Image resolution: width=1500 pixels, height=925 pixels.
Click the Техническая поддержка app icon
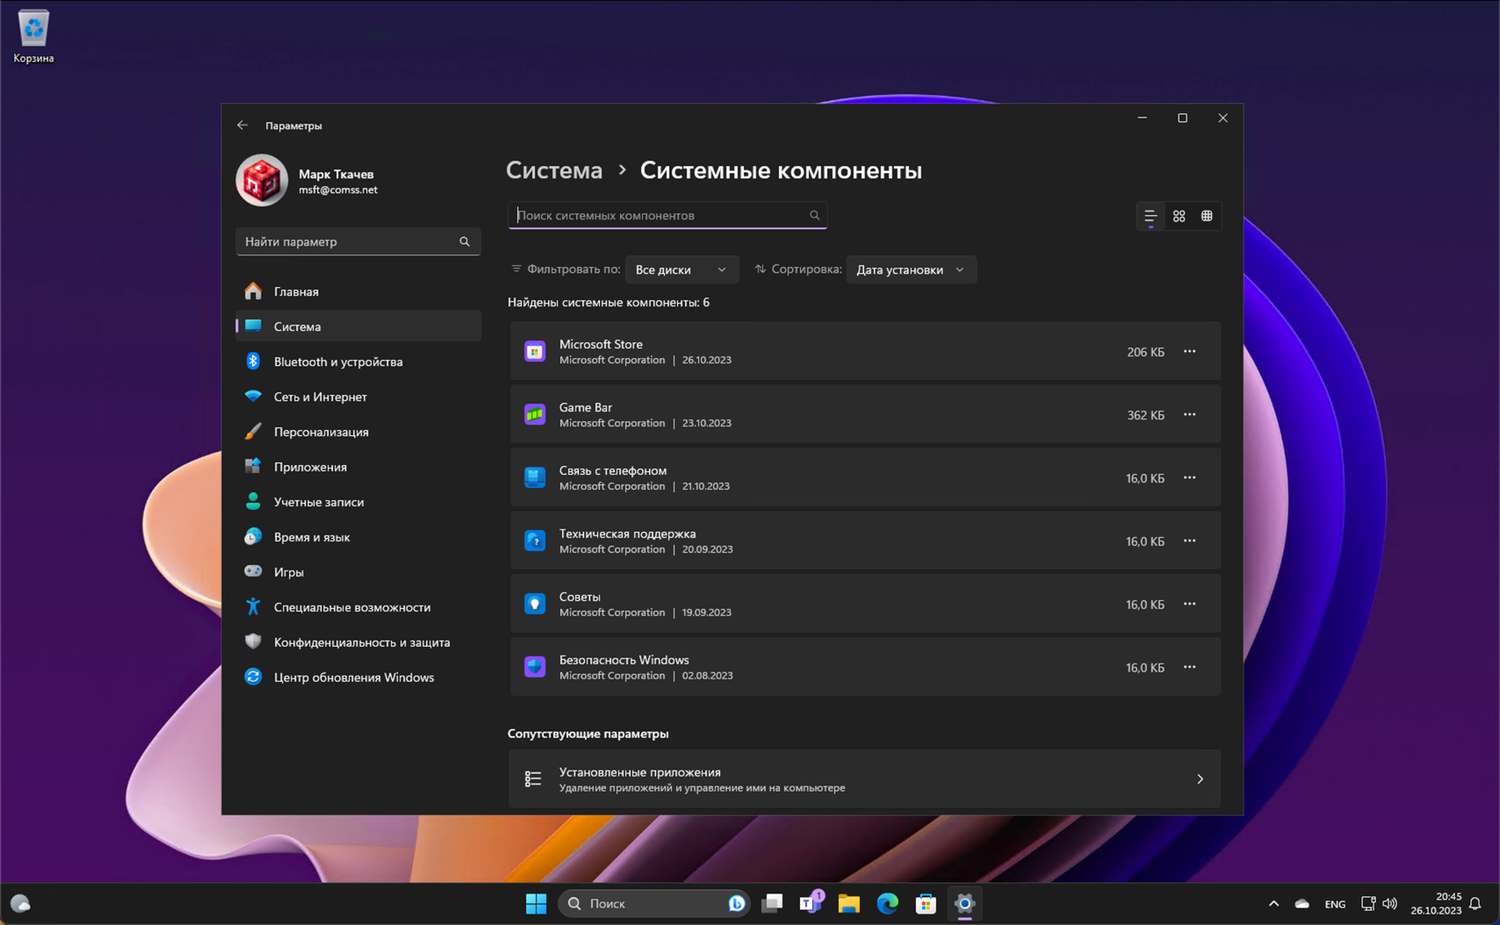535,541
